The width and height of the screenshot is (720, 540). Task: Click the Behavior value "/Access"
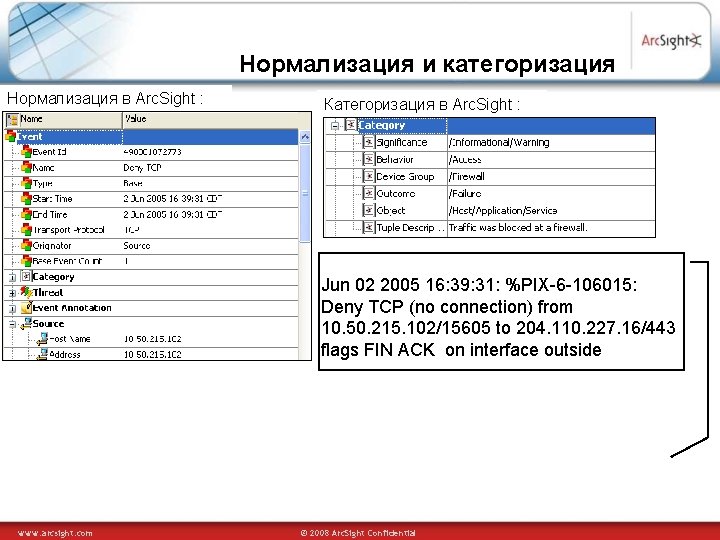point(465,159)
